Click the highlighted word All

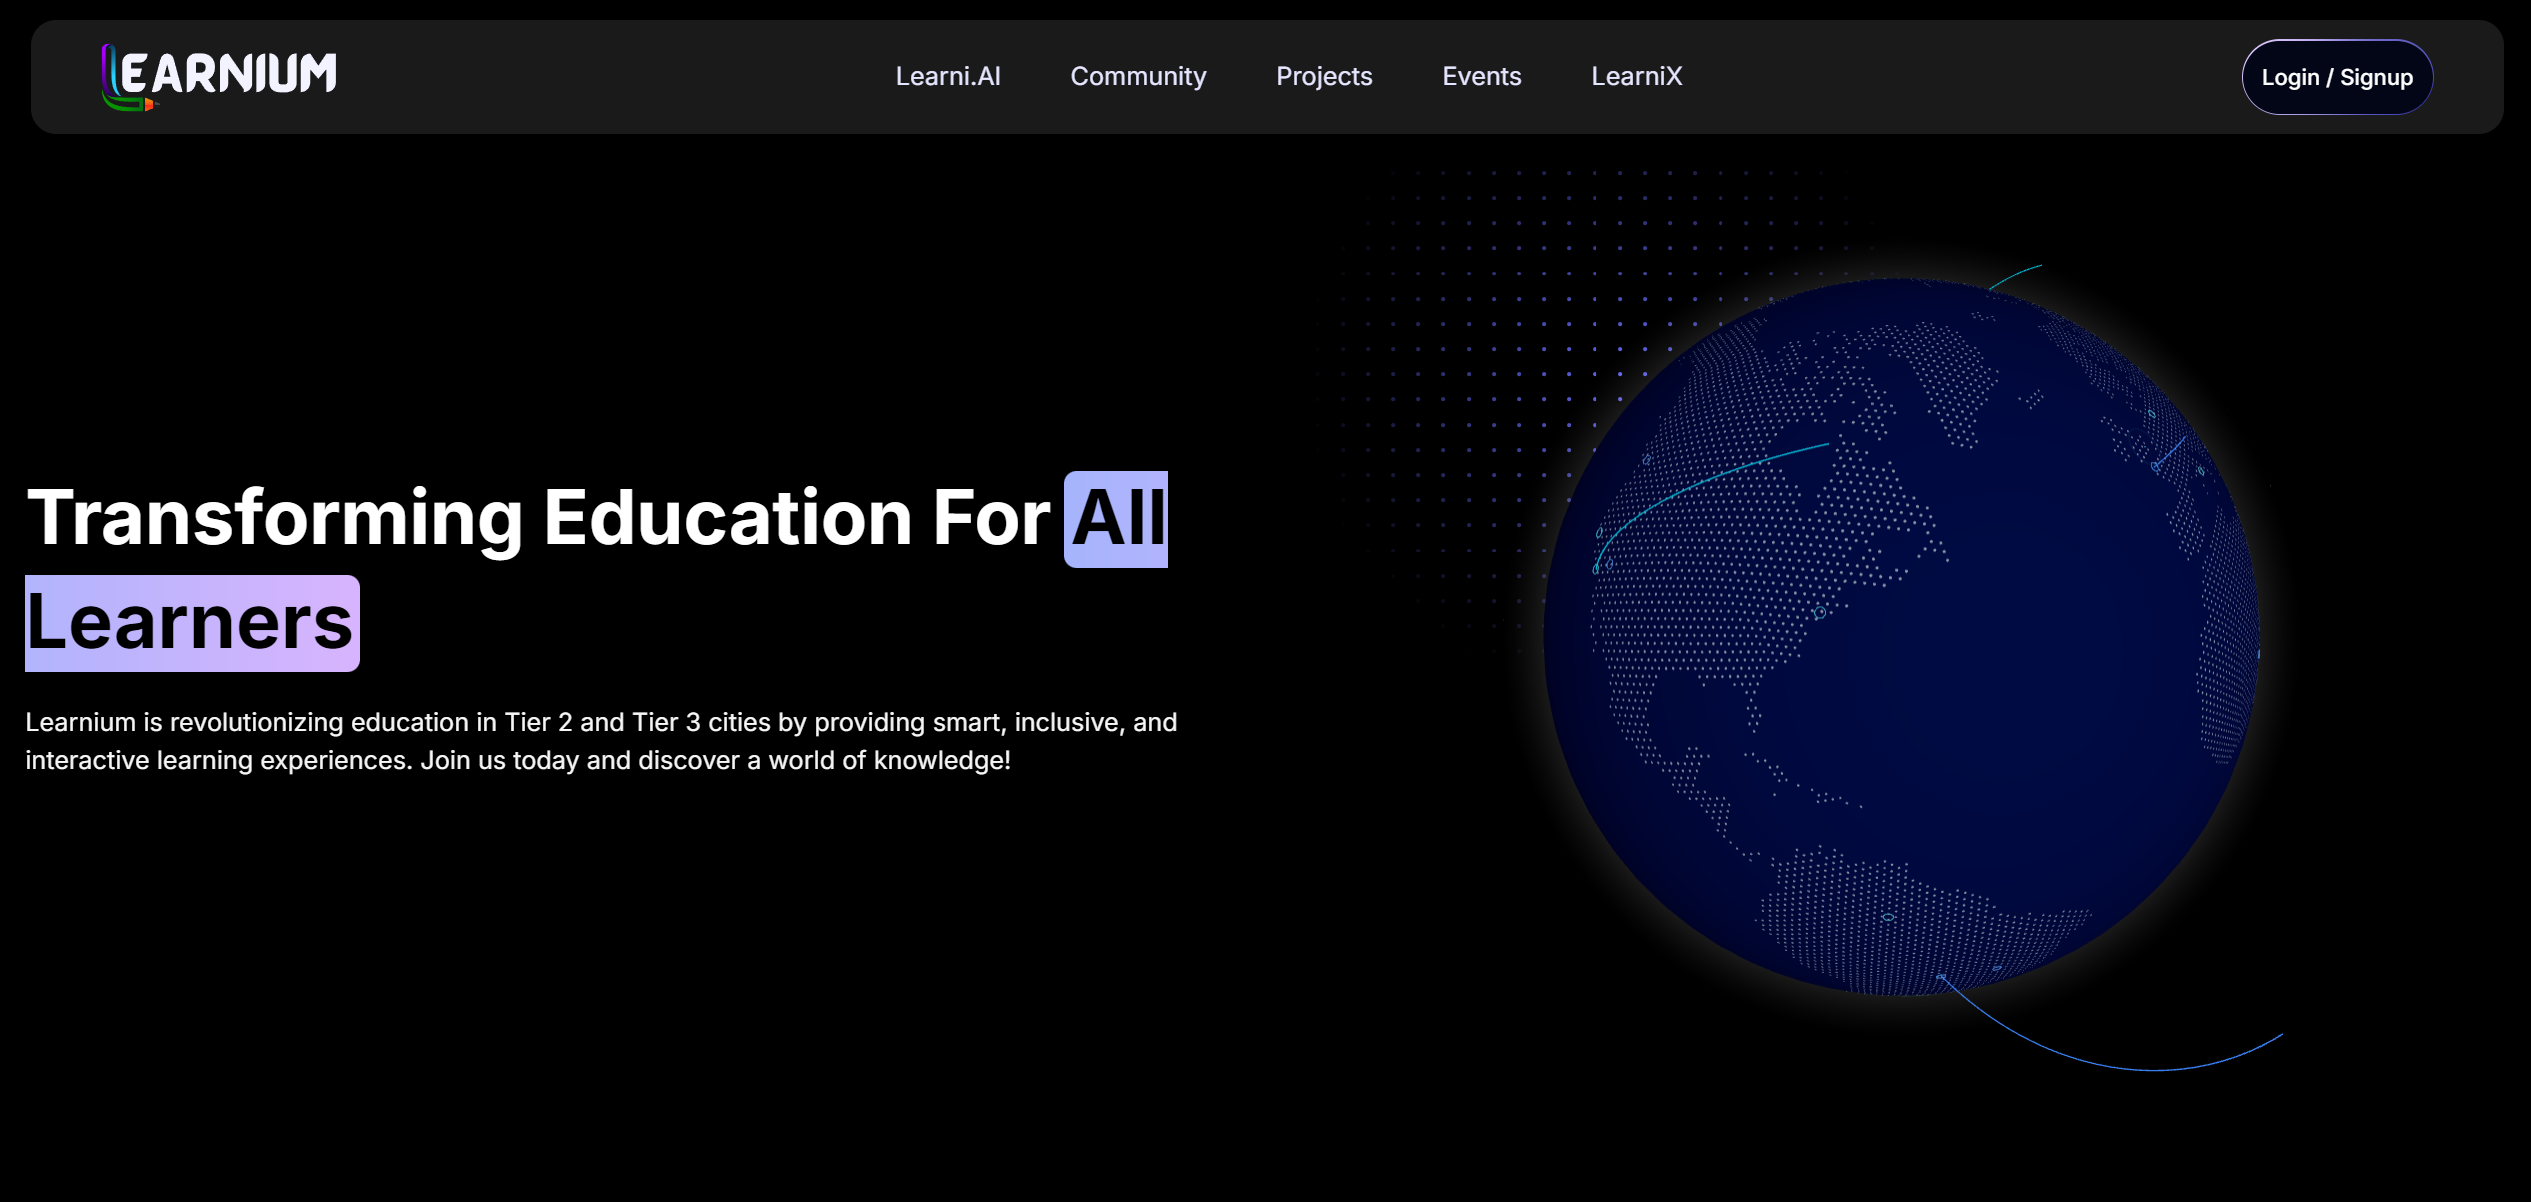[1116, 519]
